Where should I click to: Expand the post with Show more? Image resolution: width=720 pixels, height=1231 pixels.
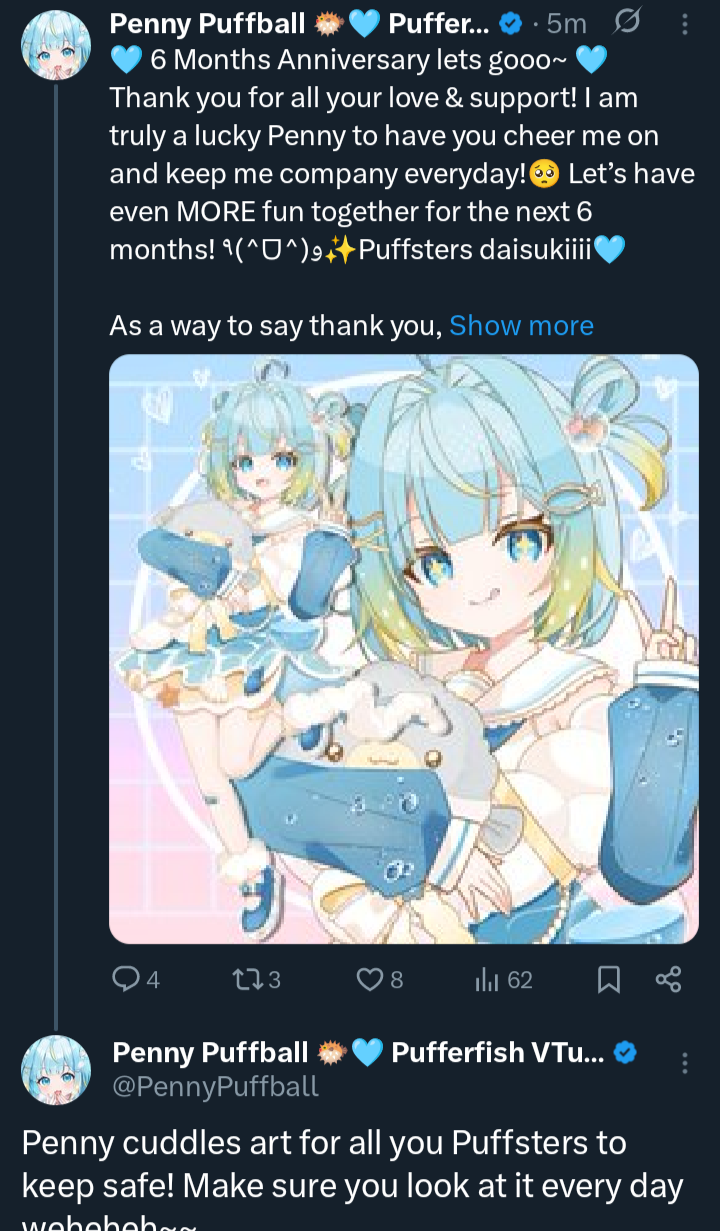coord(522,326)
